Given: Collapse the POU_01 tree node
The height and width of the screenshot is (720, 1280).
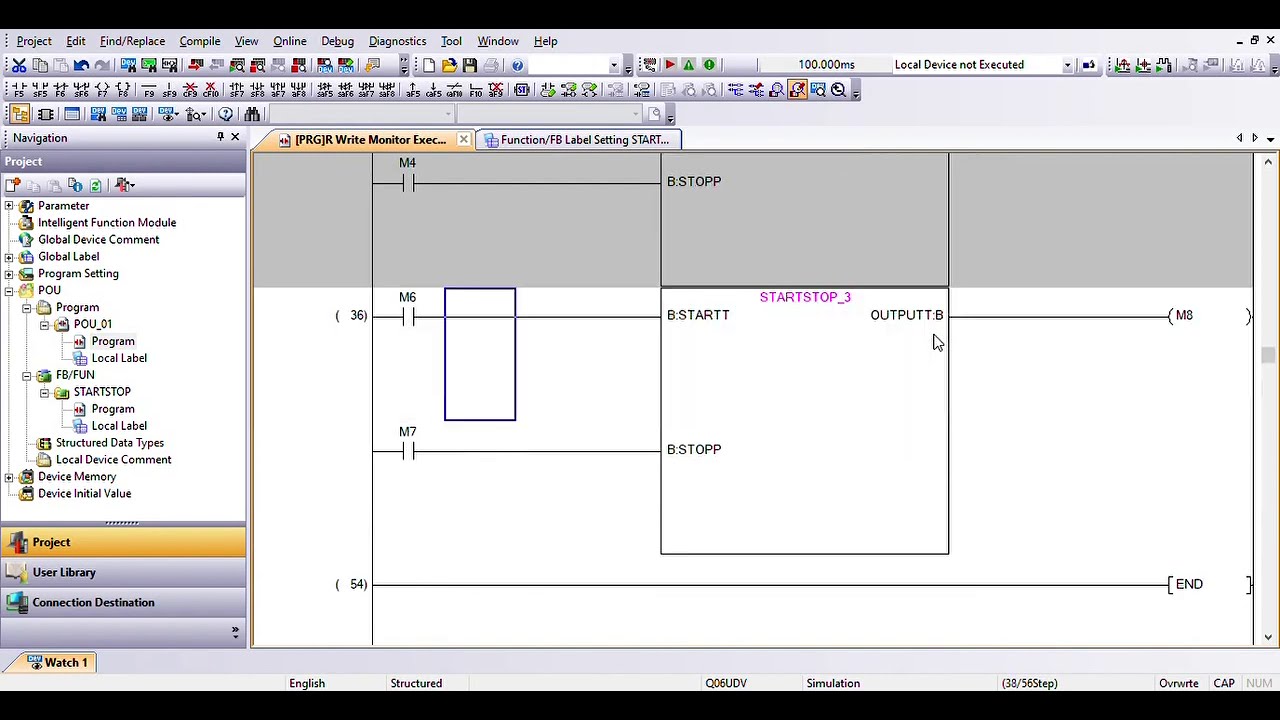Looking at the screenshot, I should tap(44, 325).
